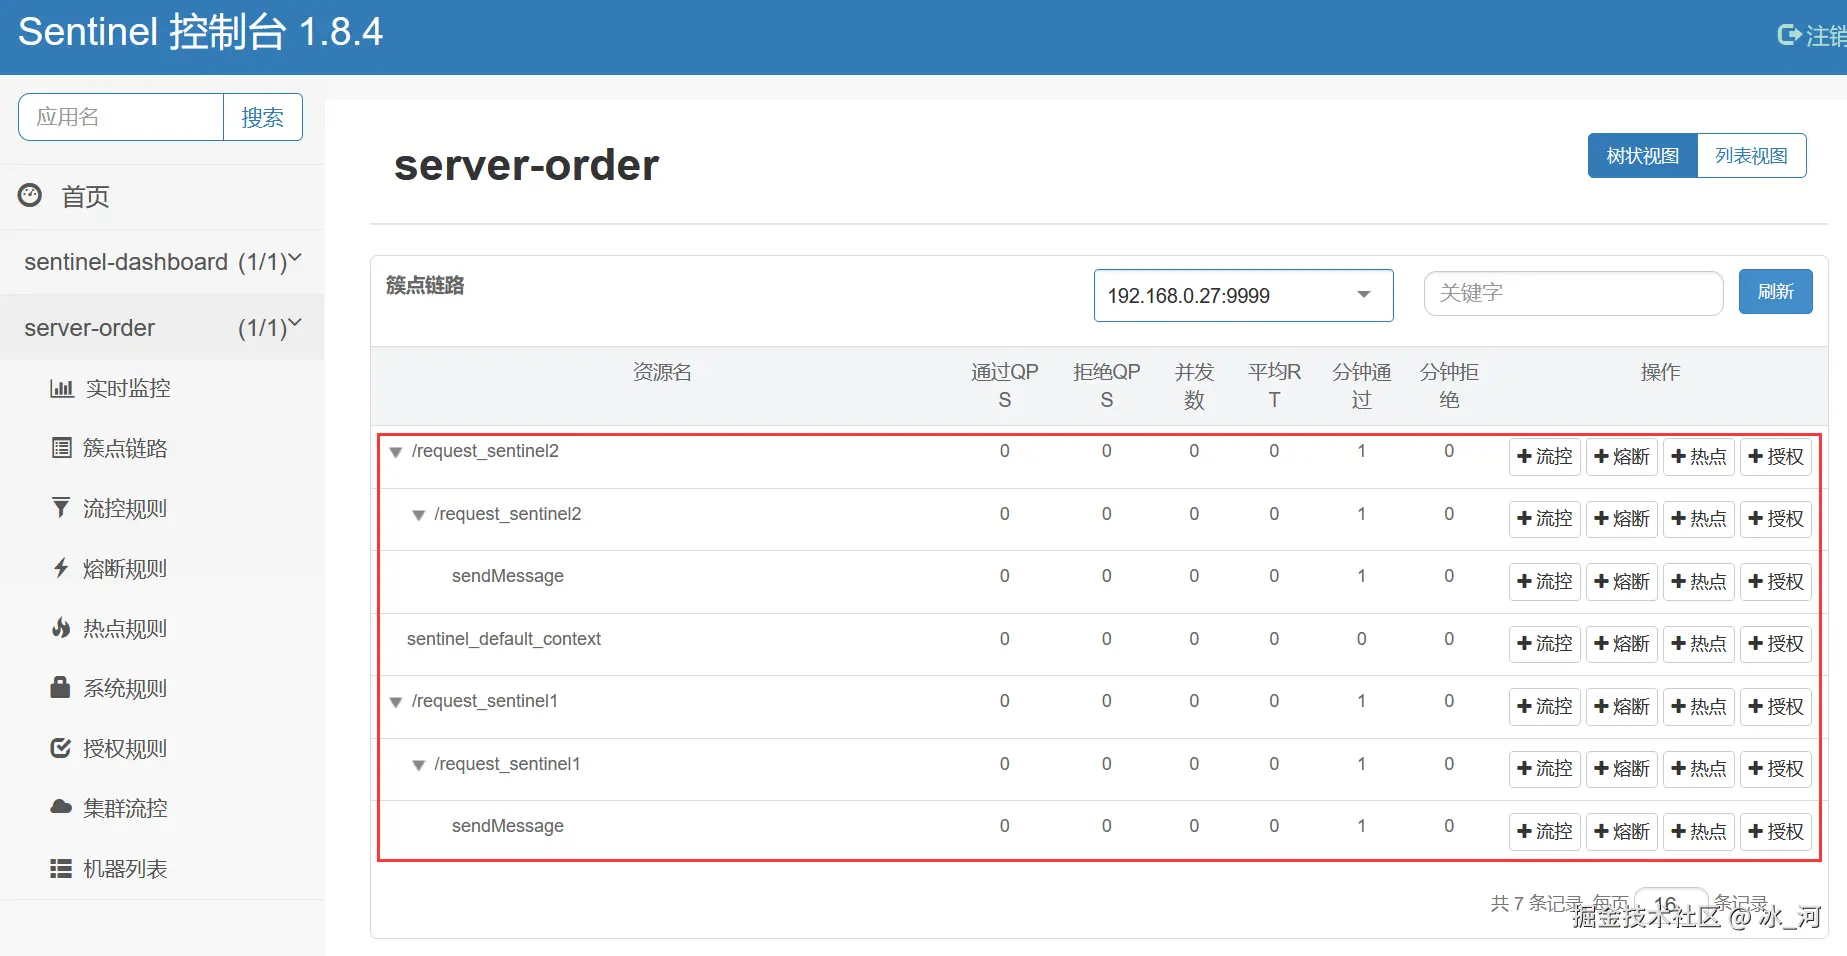
Task: Add 流控 rule for top /request_sentinel2
Action: [x=1544, y=456]
